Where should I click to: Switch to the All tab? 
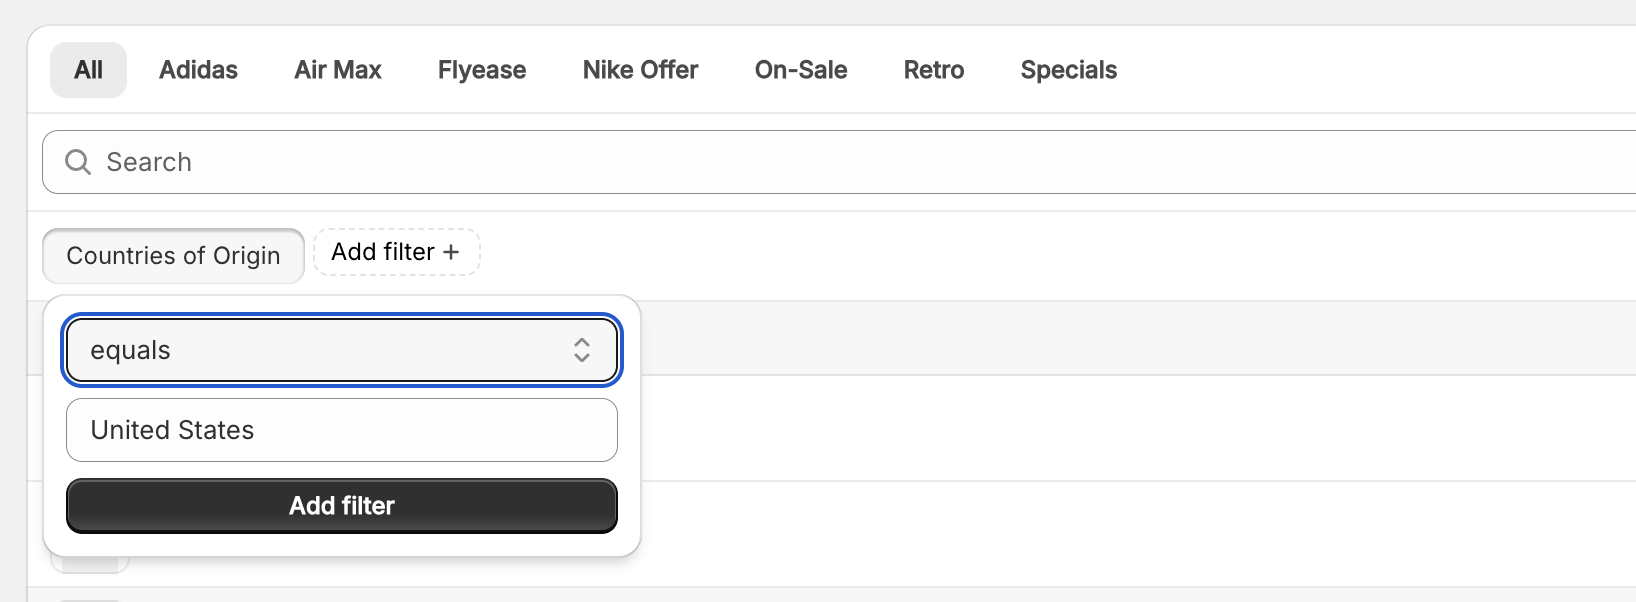pos(88,70)
